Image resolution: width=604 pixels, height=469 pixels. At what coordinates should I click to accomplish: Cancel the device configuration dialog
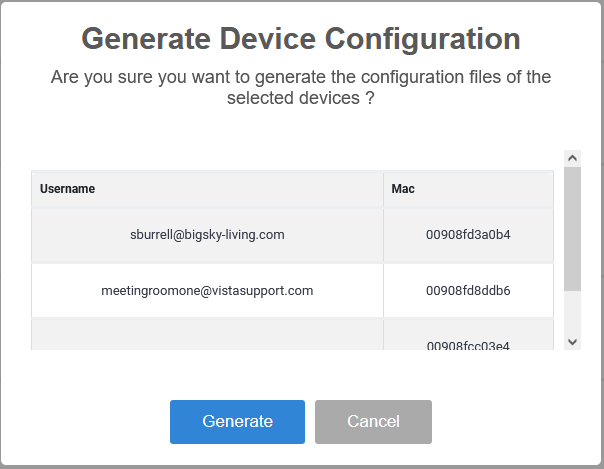point(373,422)
